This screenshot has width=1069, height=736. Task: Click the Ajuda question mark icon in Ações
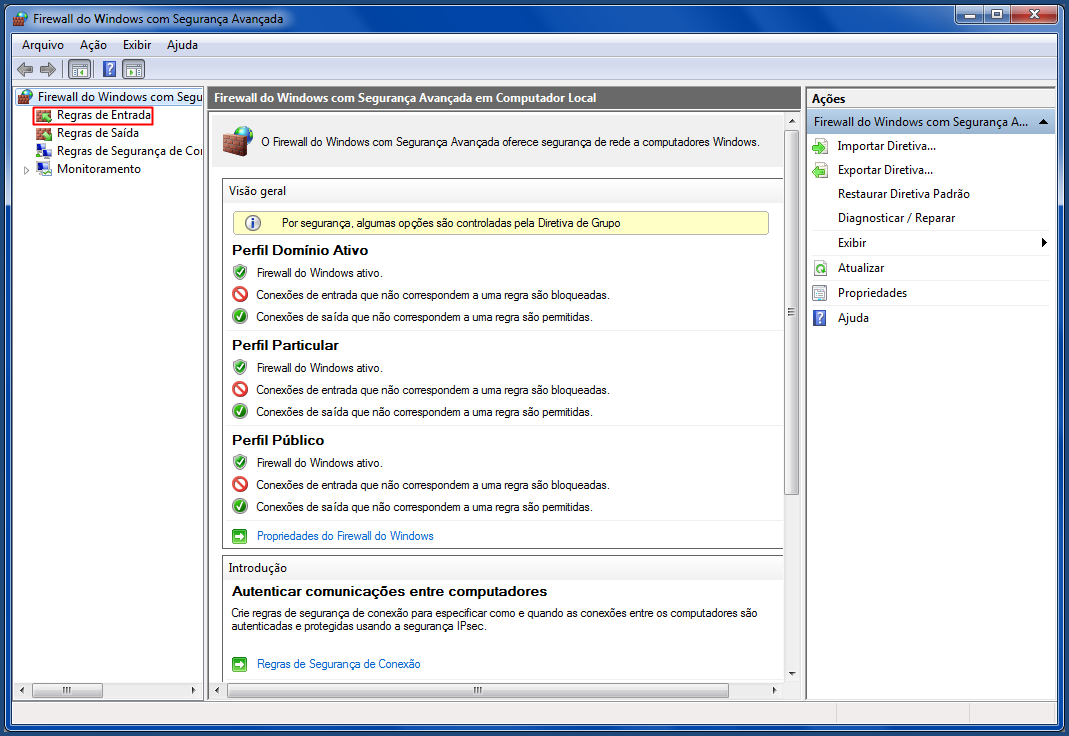click(820, 318)
